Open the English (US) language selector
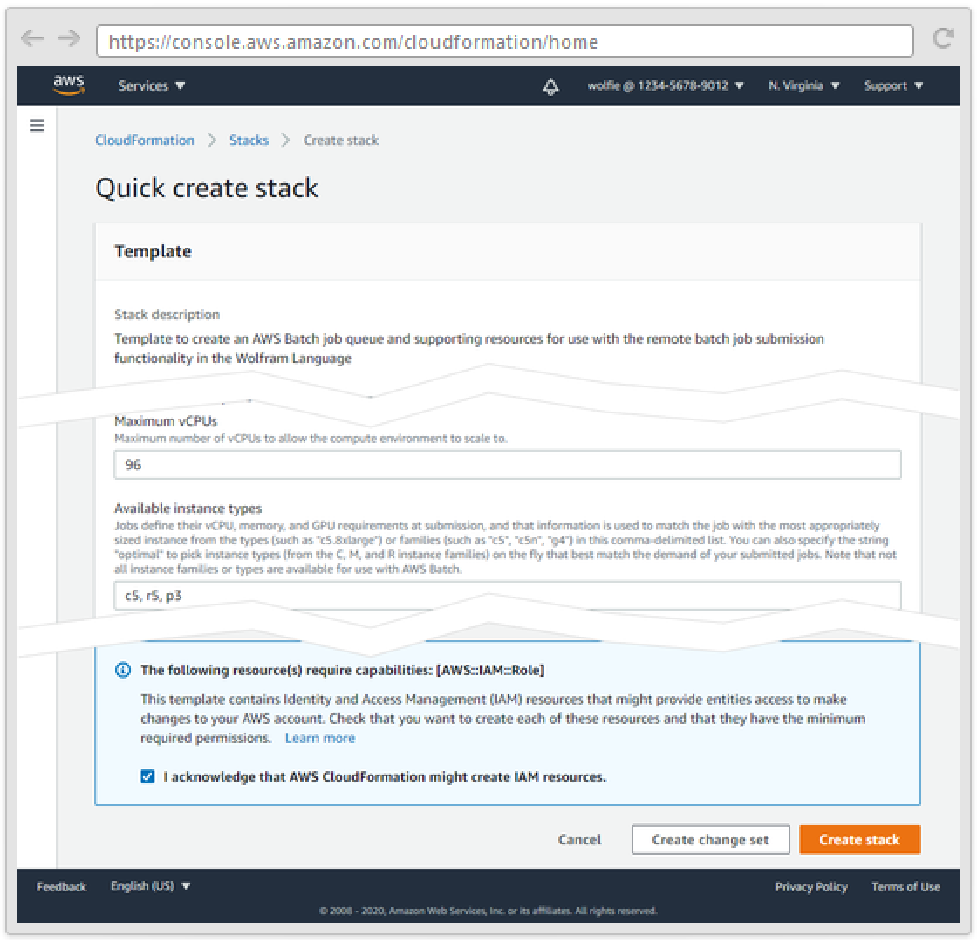 [x=150, y=886]
